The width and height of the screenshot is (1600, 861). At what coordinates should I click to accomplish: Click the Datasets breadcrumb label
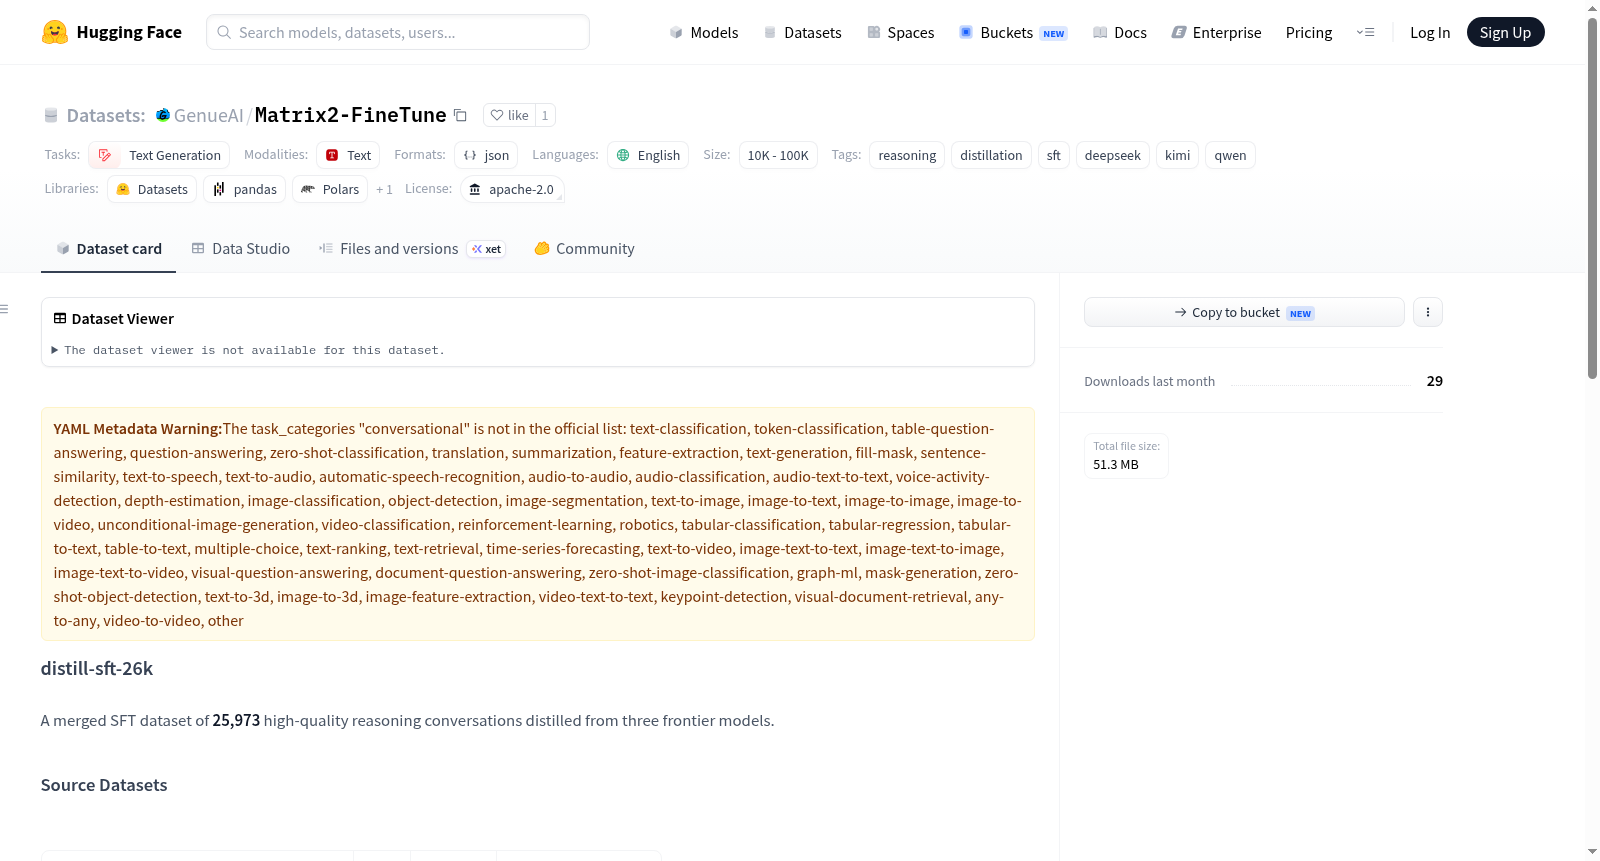(x=105, y=115)
